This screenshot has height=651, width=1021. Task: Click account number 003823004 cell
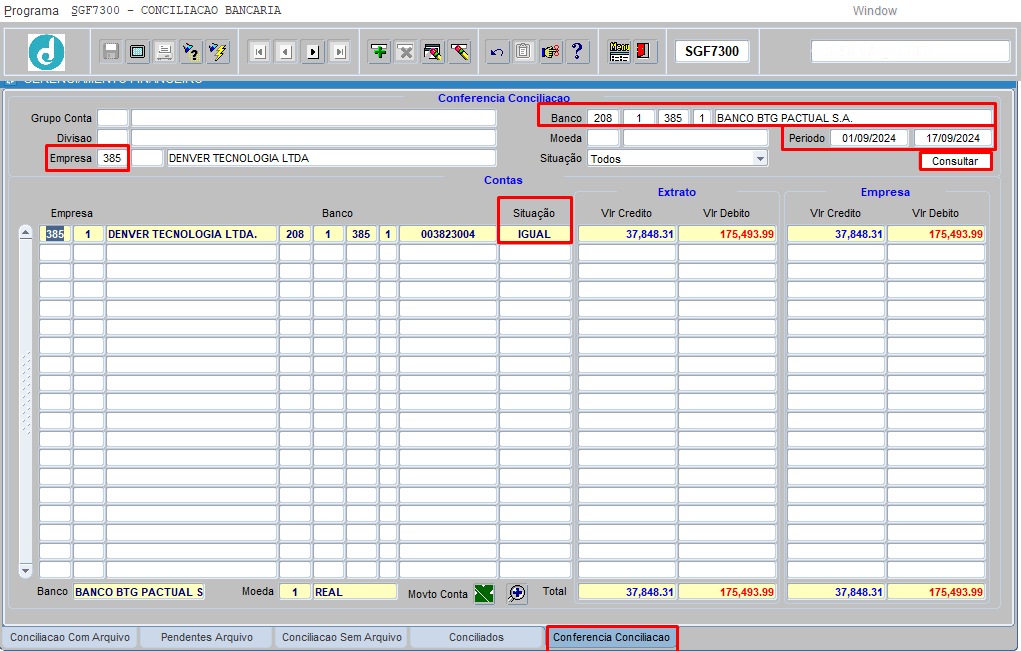tap(448, 234)
